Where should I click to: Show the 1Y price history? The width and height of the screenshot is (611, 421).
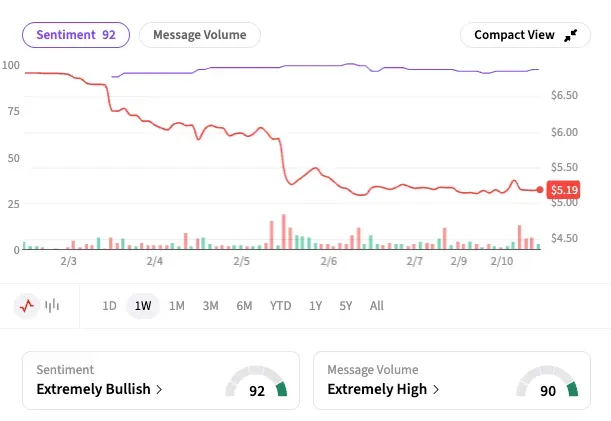point(315,306)
